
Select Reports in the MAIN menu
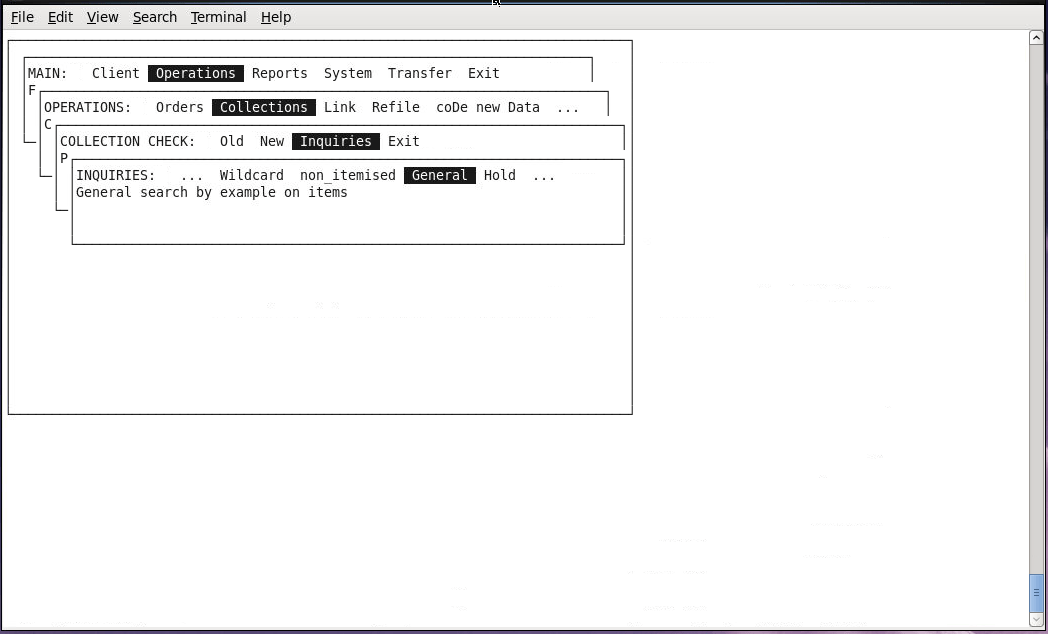click(x=279, y=73)
